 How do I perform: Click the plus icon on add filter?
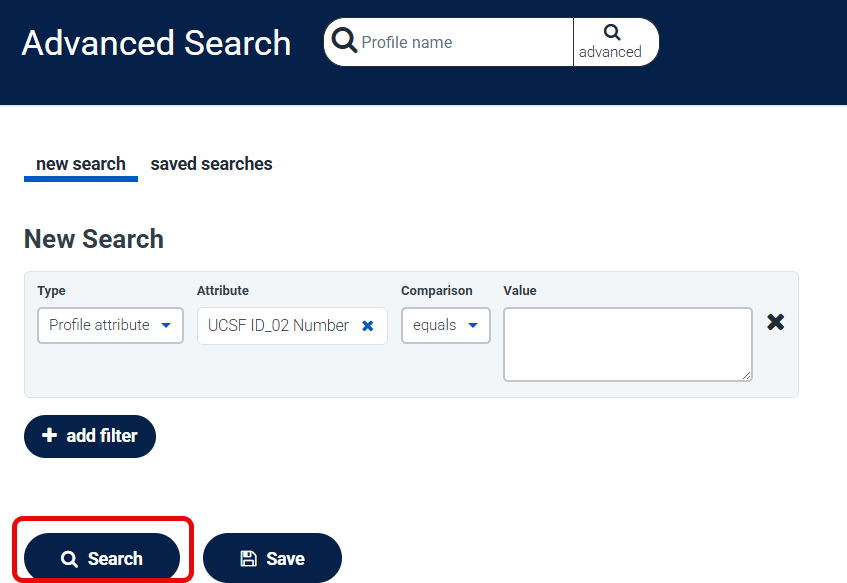(51, 435)
